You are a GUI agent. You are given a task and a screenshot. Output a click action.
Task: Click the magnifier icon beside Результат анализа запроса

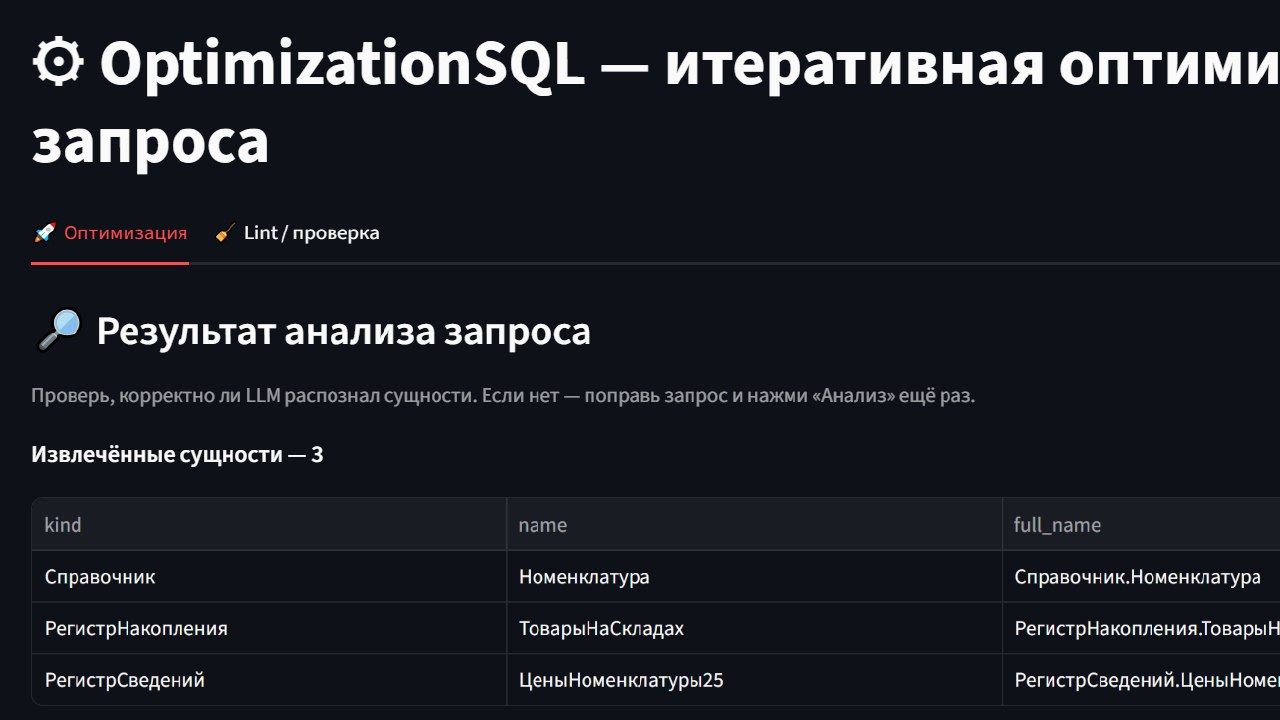click(x=58, y=331)
